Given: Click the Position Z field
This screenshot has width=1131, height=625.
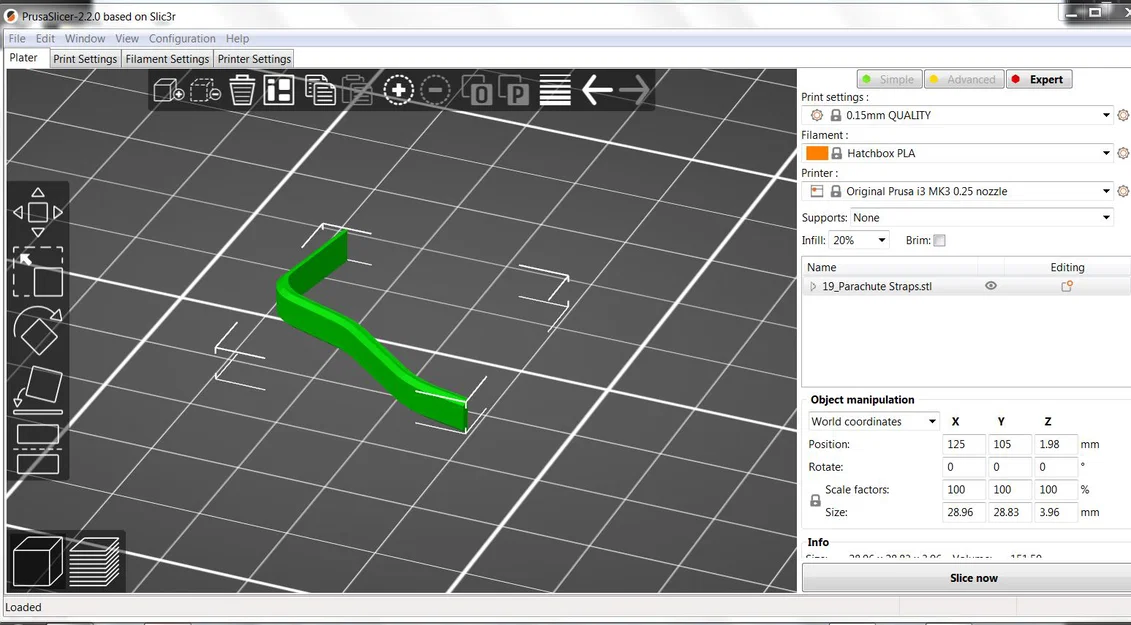Looking at the screenshot, I should 1056,445.
